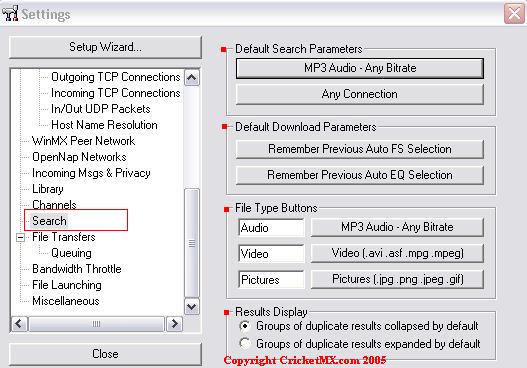
Task: Open OpenNap Networks settings
Action: point(79,157)
